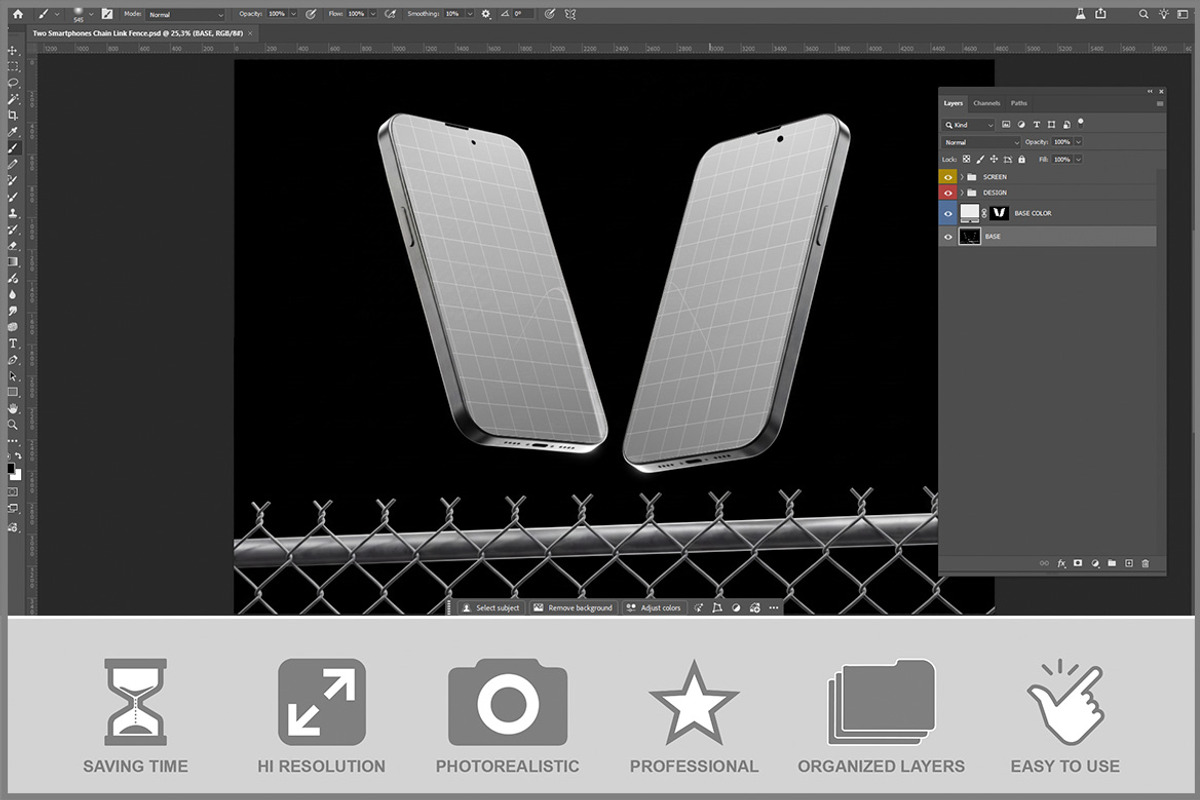Open the layer blend mode Normal dropdown
The image size is (1200, 800).
pos(980,142)
